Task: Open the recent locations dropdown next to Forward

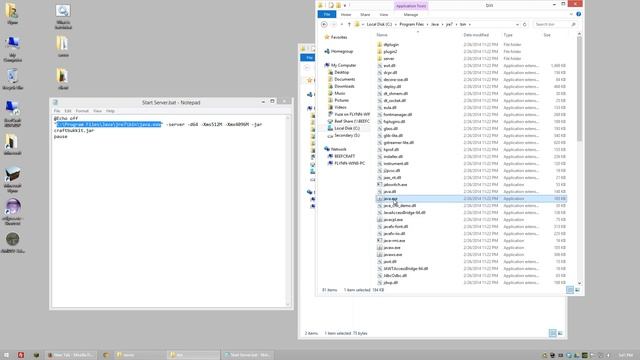Action: click(342, 24)
